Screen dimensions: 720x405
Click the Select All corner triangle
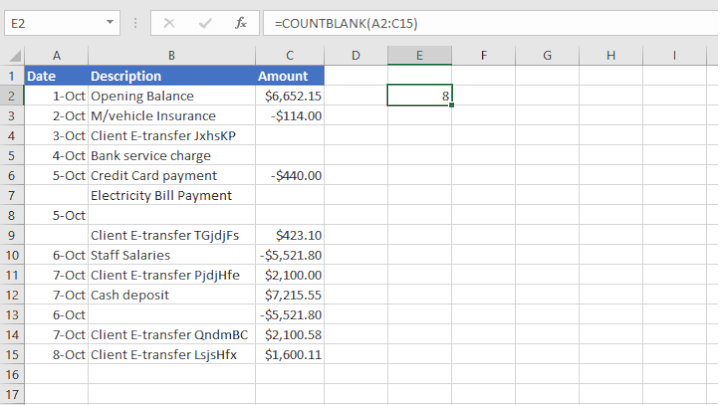(12, 56)
